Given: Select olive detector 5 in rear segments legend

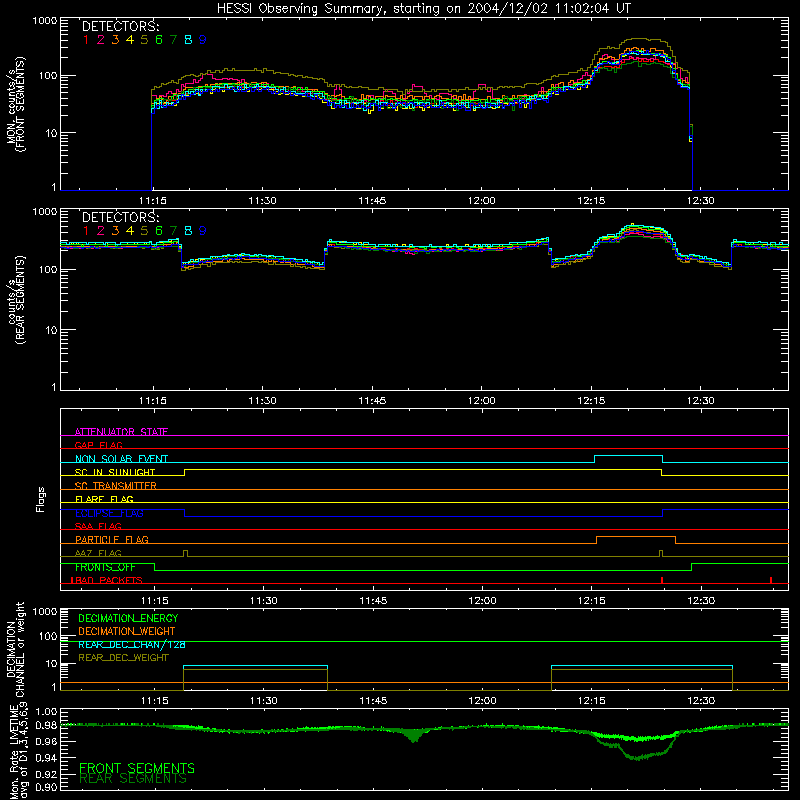Looking at the screenshot, I should coord(144,231).
